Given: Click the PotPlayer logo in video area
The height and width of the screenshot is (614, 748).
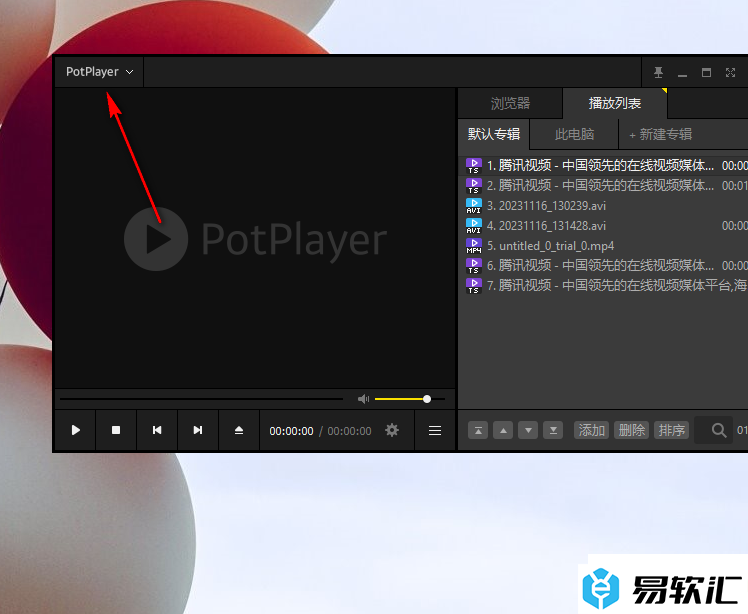Looking at the screenshot, I should (x=256, y=239).
